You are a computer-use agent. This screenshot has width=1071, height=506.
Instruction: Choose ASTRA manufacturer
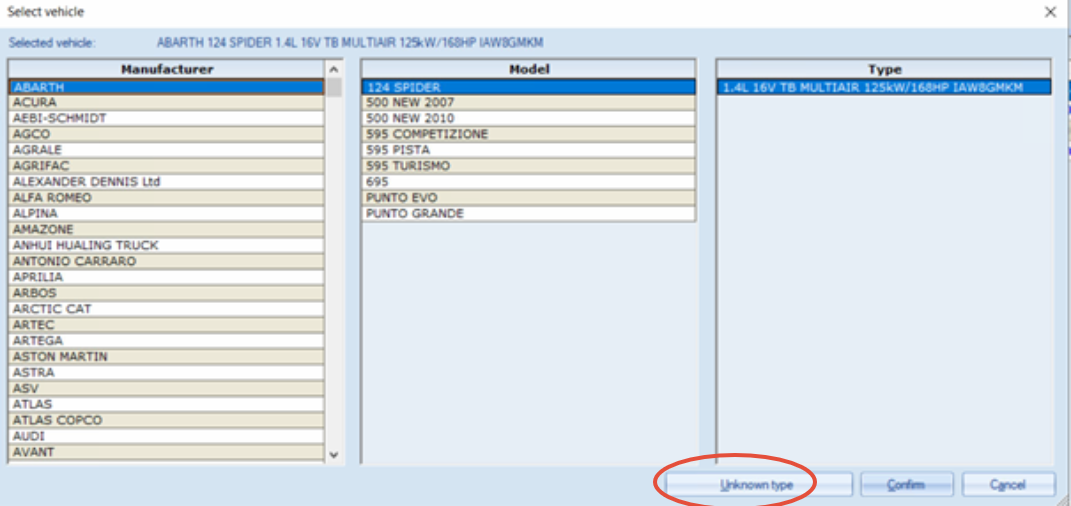tap(167, 372)
